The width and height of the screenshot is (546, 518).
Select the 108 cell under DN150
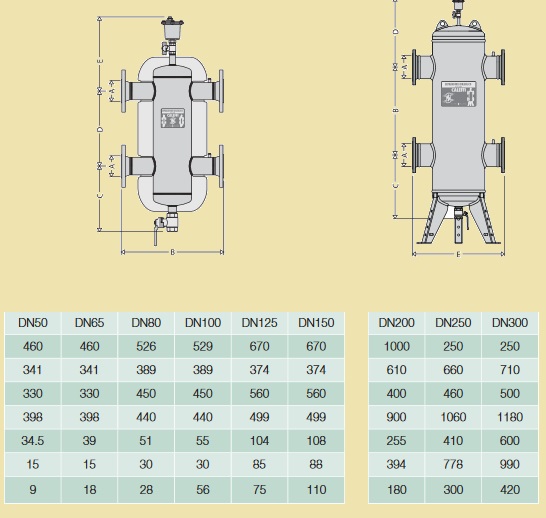pos(316,441)
